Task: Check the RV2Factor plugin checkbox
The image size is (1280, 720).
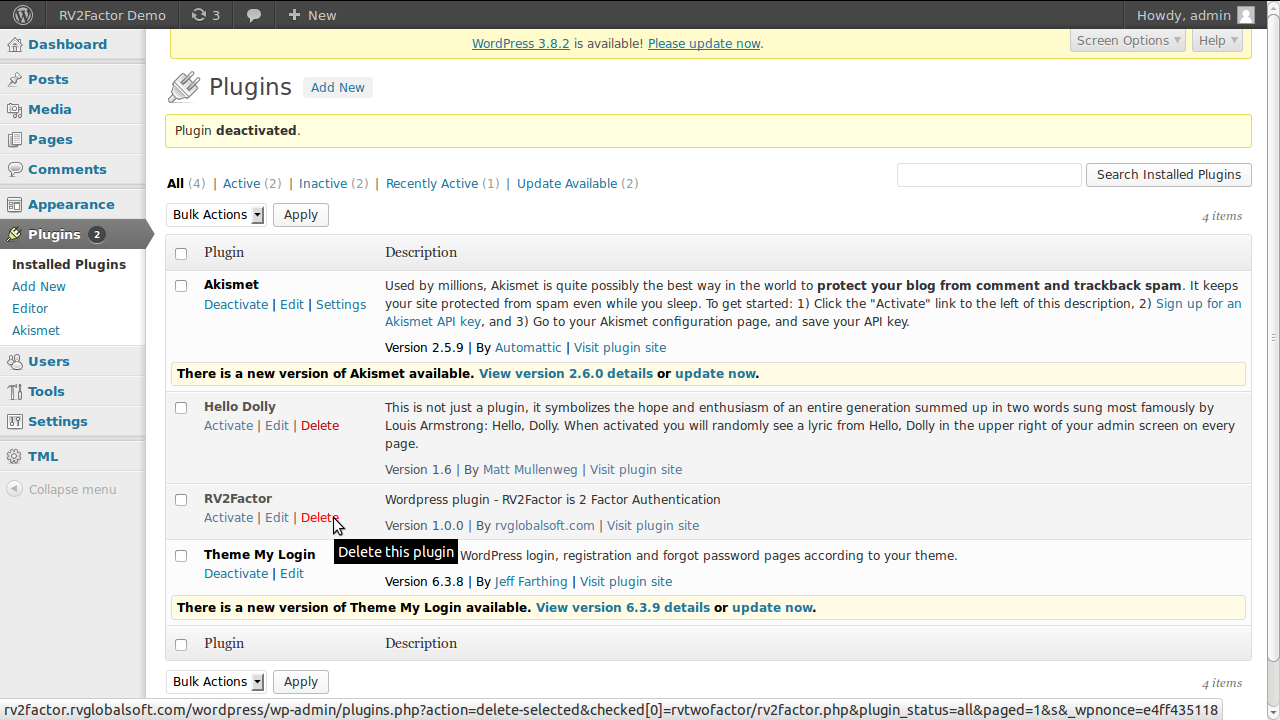Action: coord(181,499)
